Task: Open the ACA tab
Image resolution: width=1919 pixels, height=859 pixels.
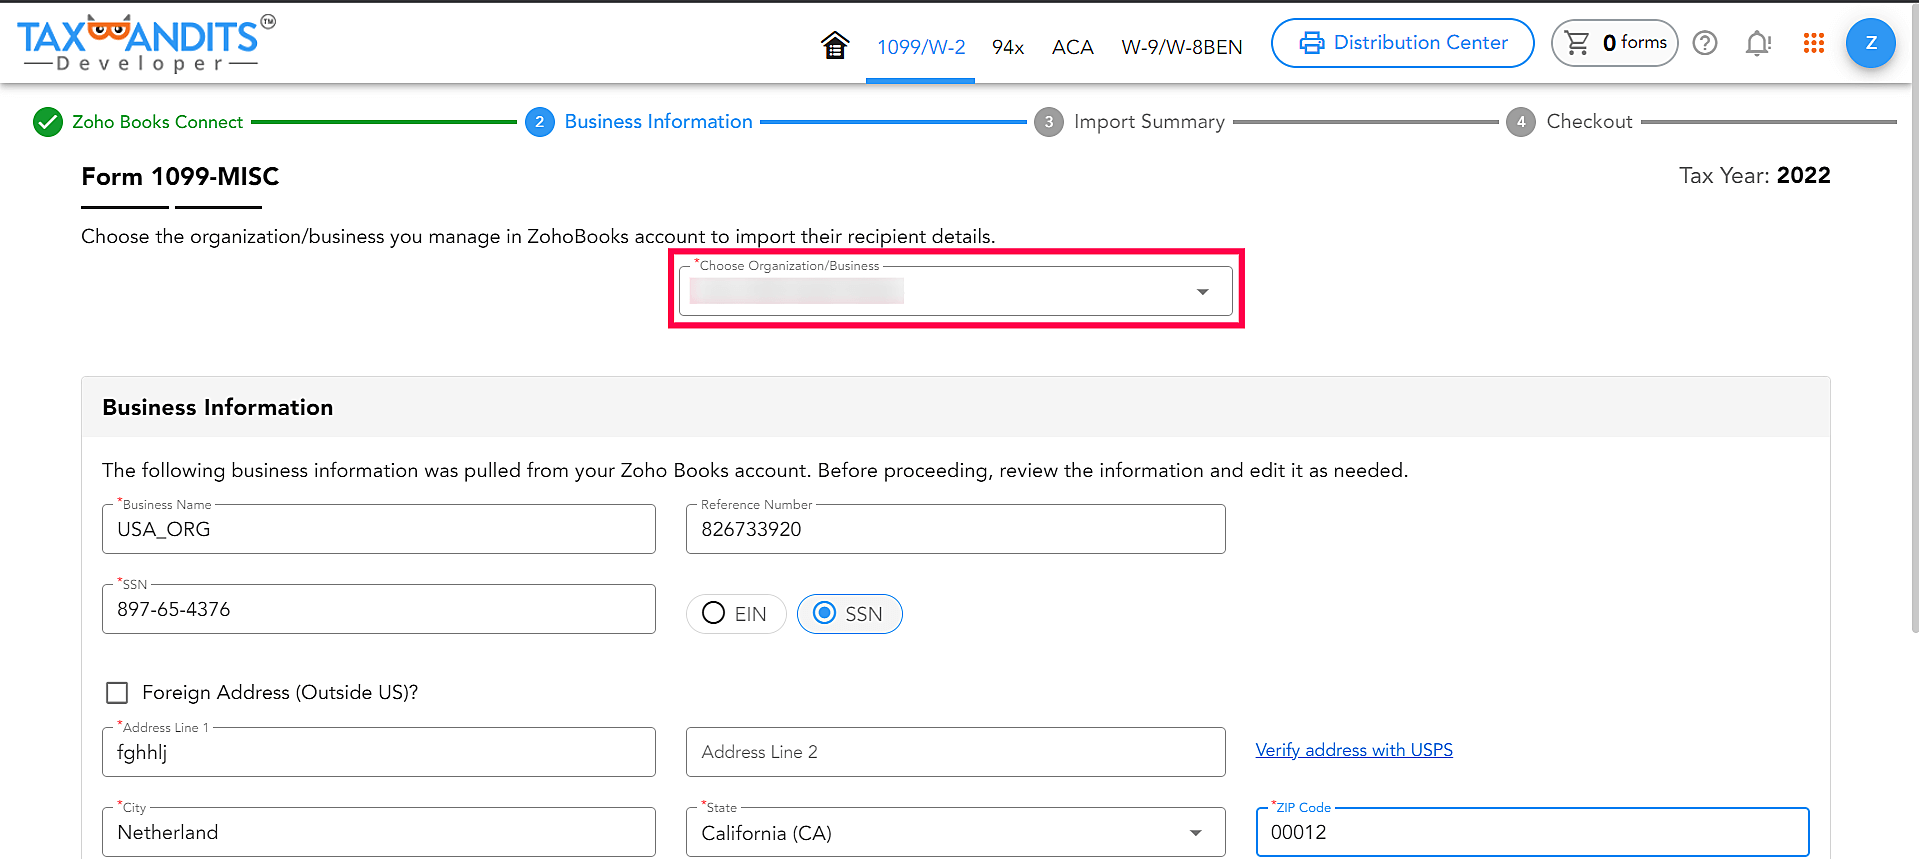Action: (x=1072, y=47)
